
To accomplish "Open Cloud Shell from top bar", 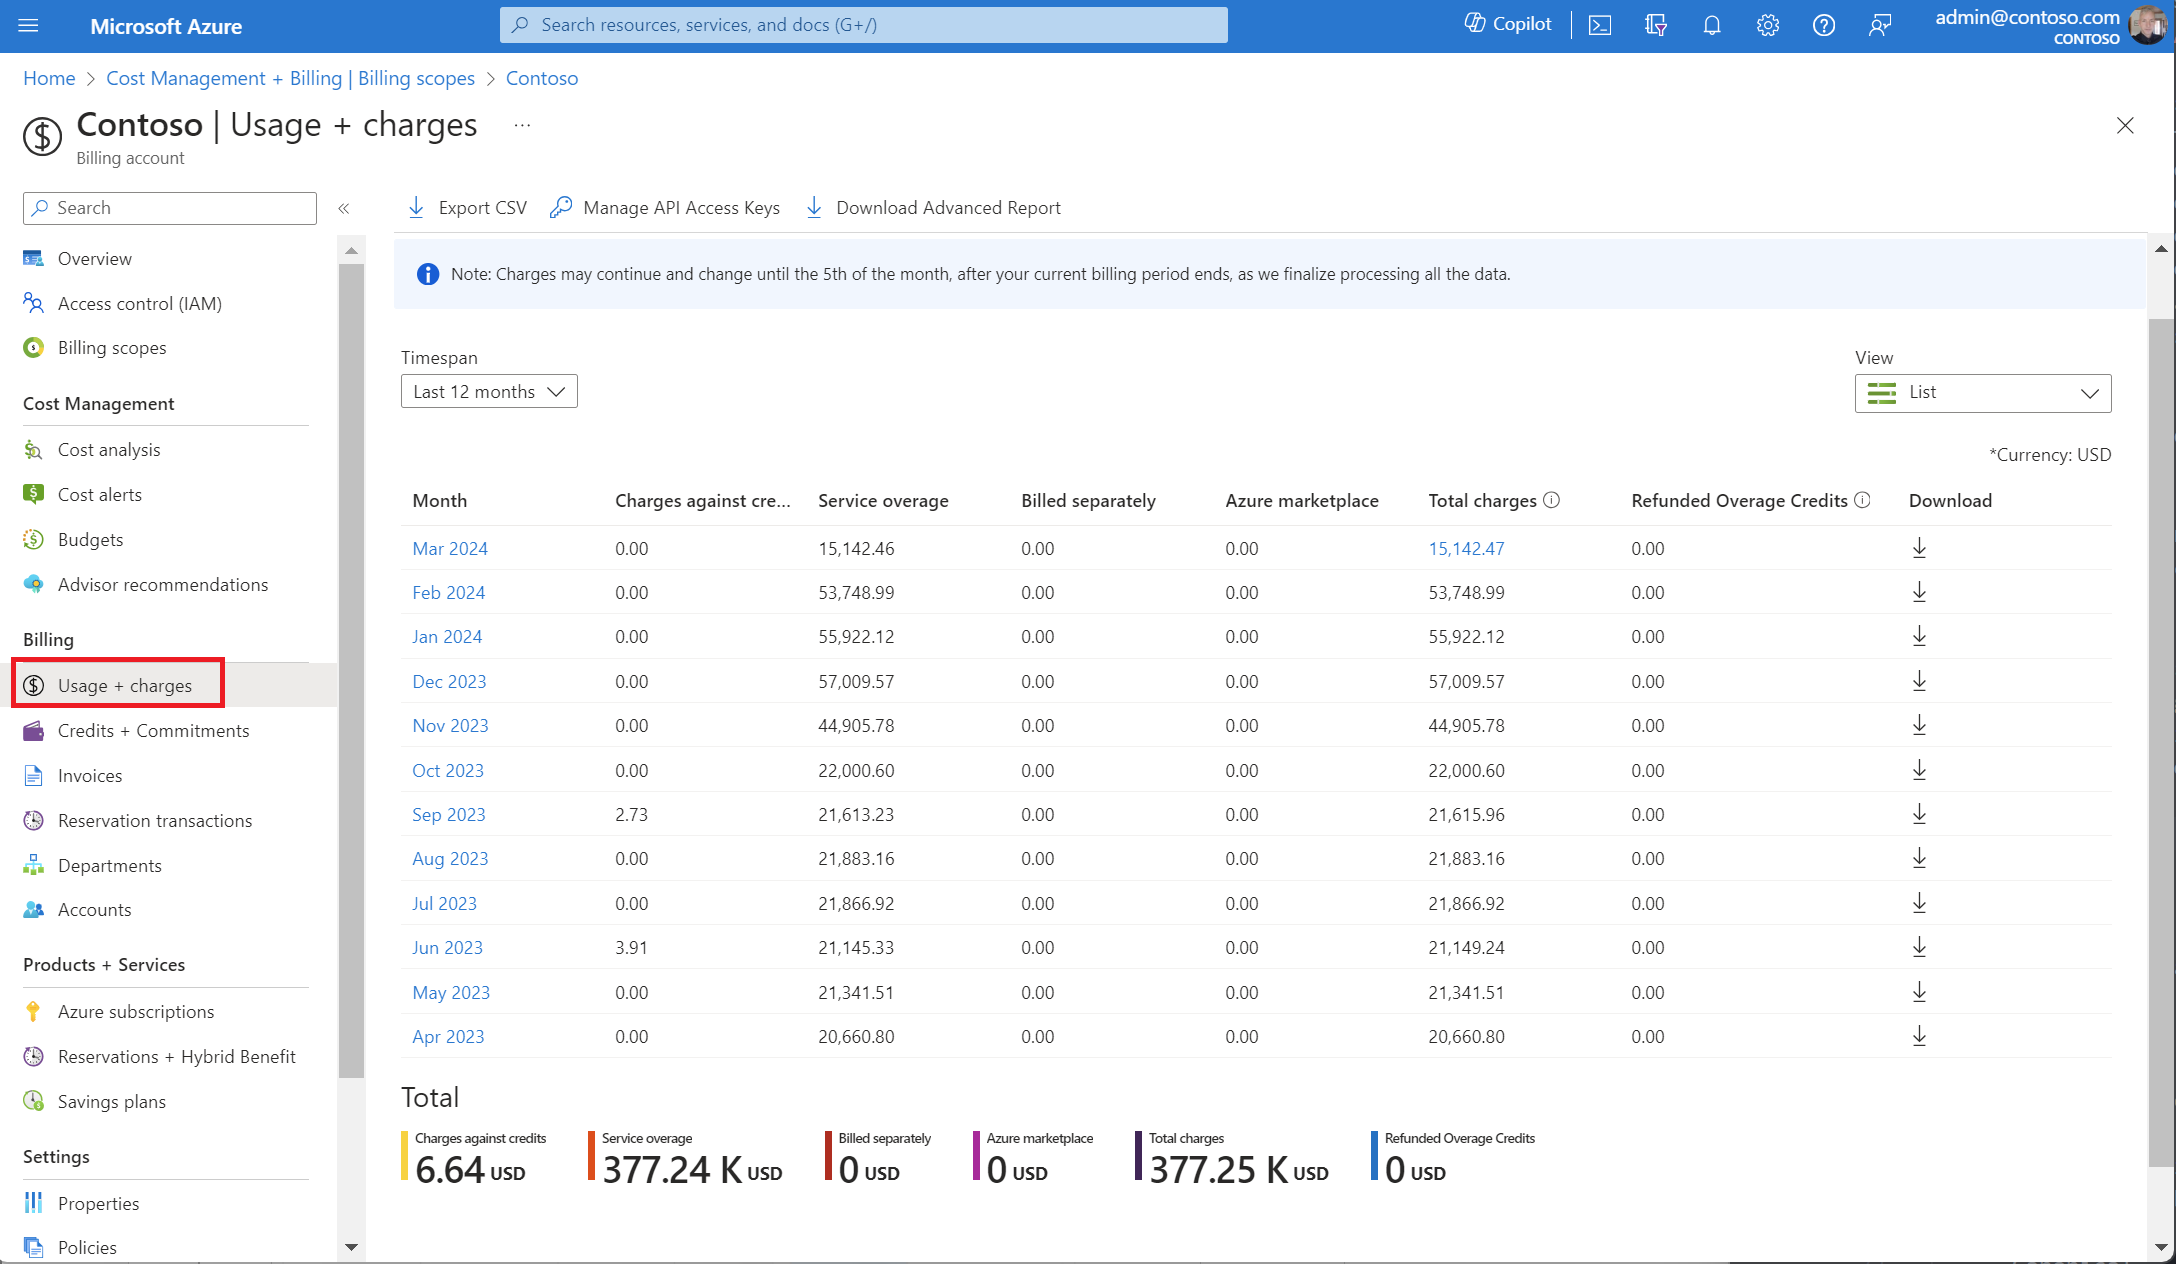I will [x=1600, y=26].
